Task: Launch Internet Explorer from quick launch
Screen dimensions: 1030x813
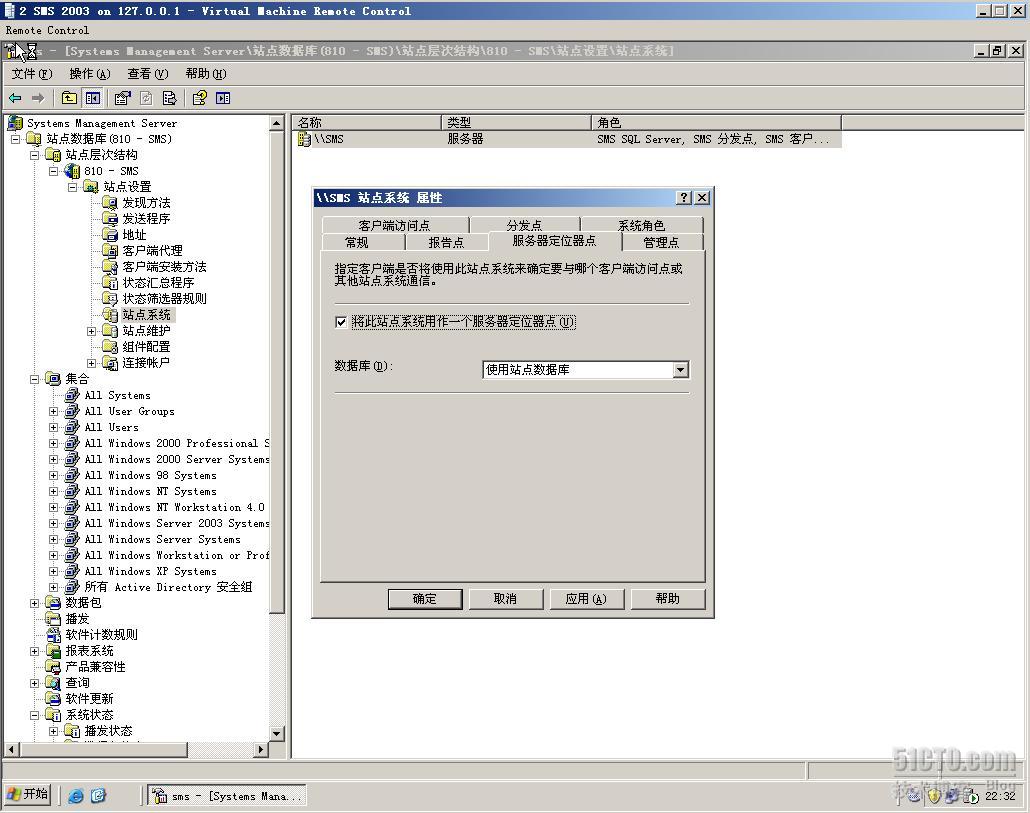Action: (x=76, y=796)
